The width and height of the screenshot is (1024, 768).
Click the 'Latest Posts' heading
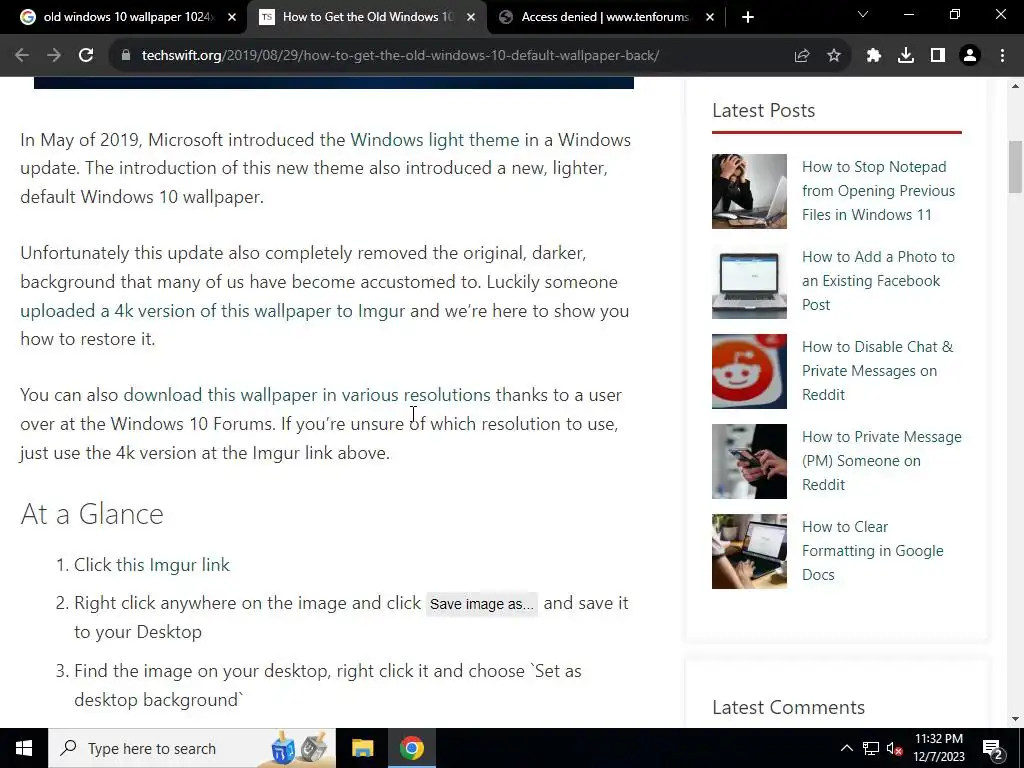pyautogui.click(x=763, y=110)
